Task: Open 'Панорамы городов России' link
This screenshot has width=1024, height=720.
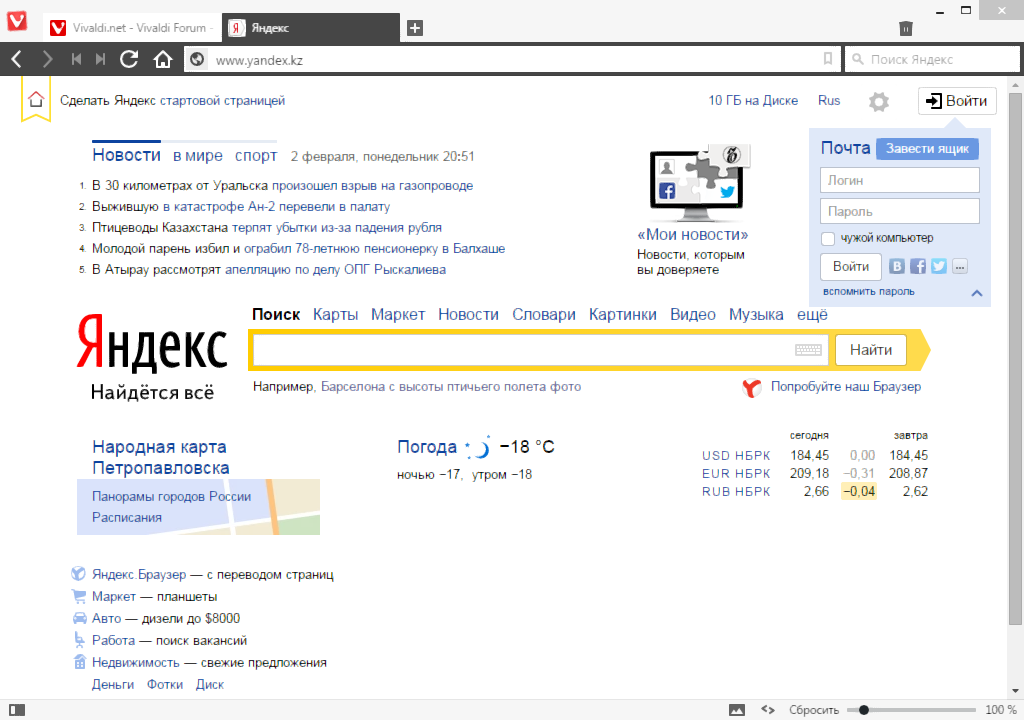Action: tap(171, 497)
